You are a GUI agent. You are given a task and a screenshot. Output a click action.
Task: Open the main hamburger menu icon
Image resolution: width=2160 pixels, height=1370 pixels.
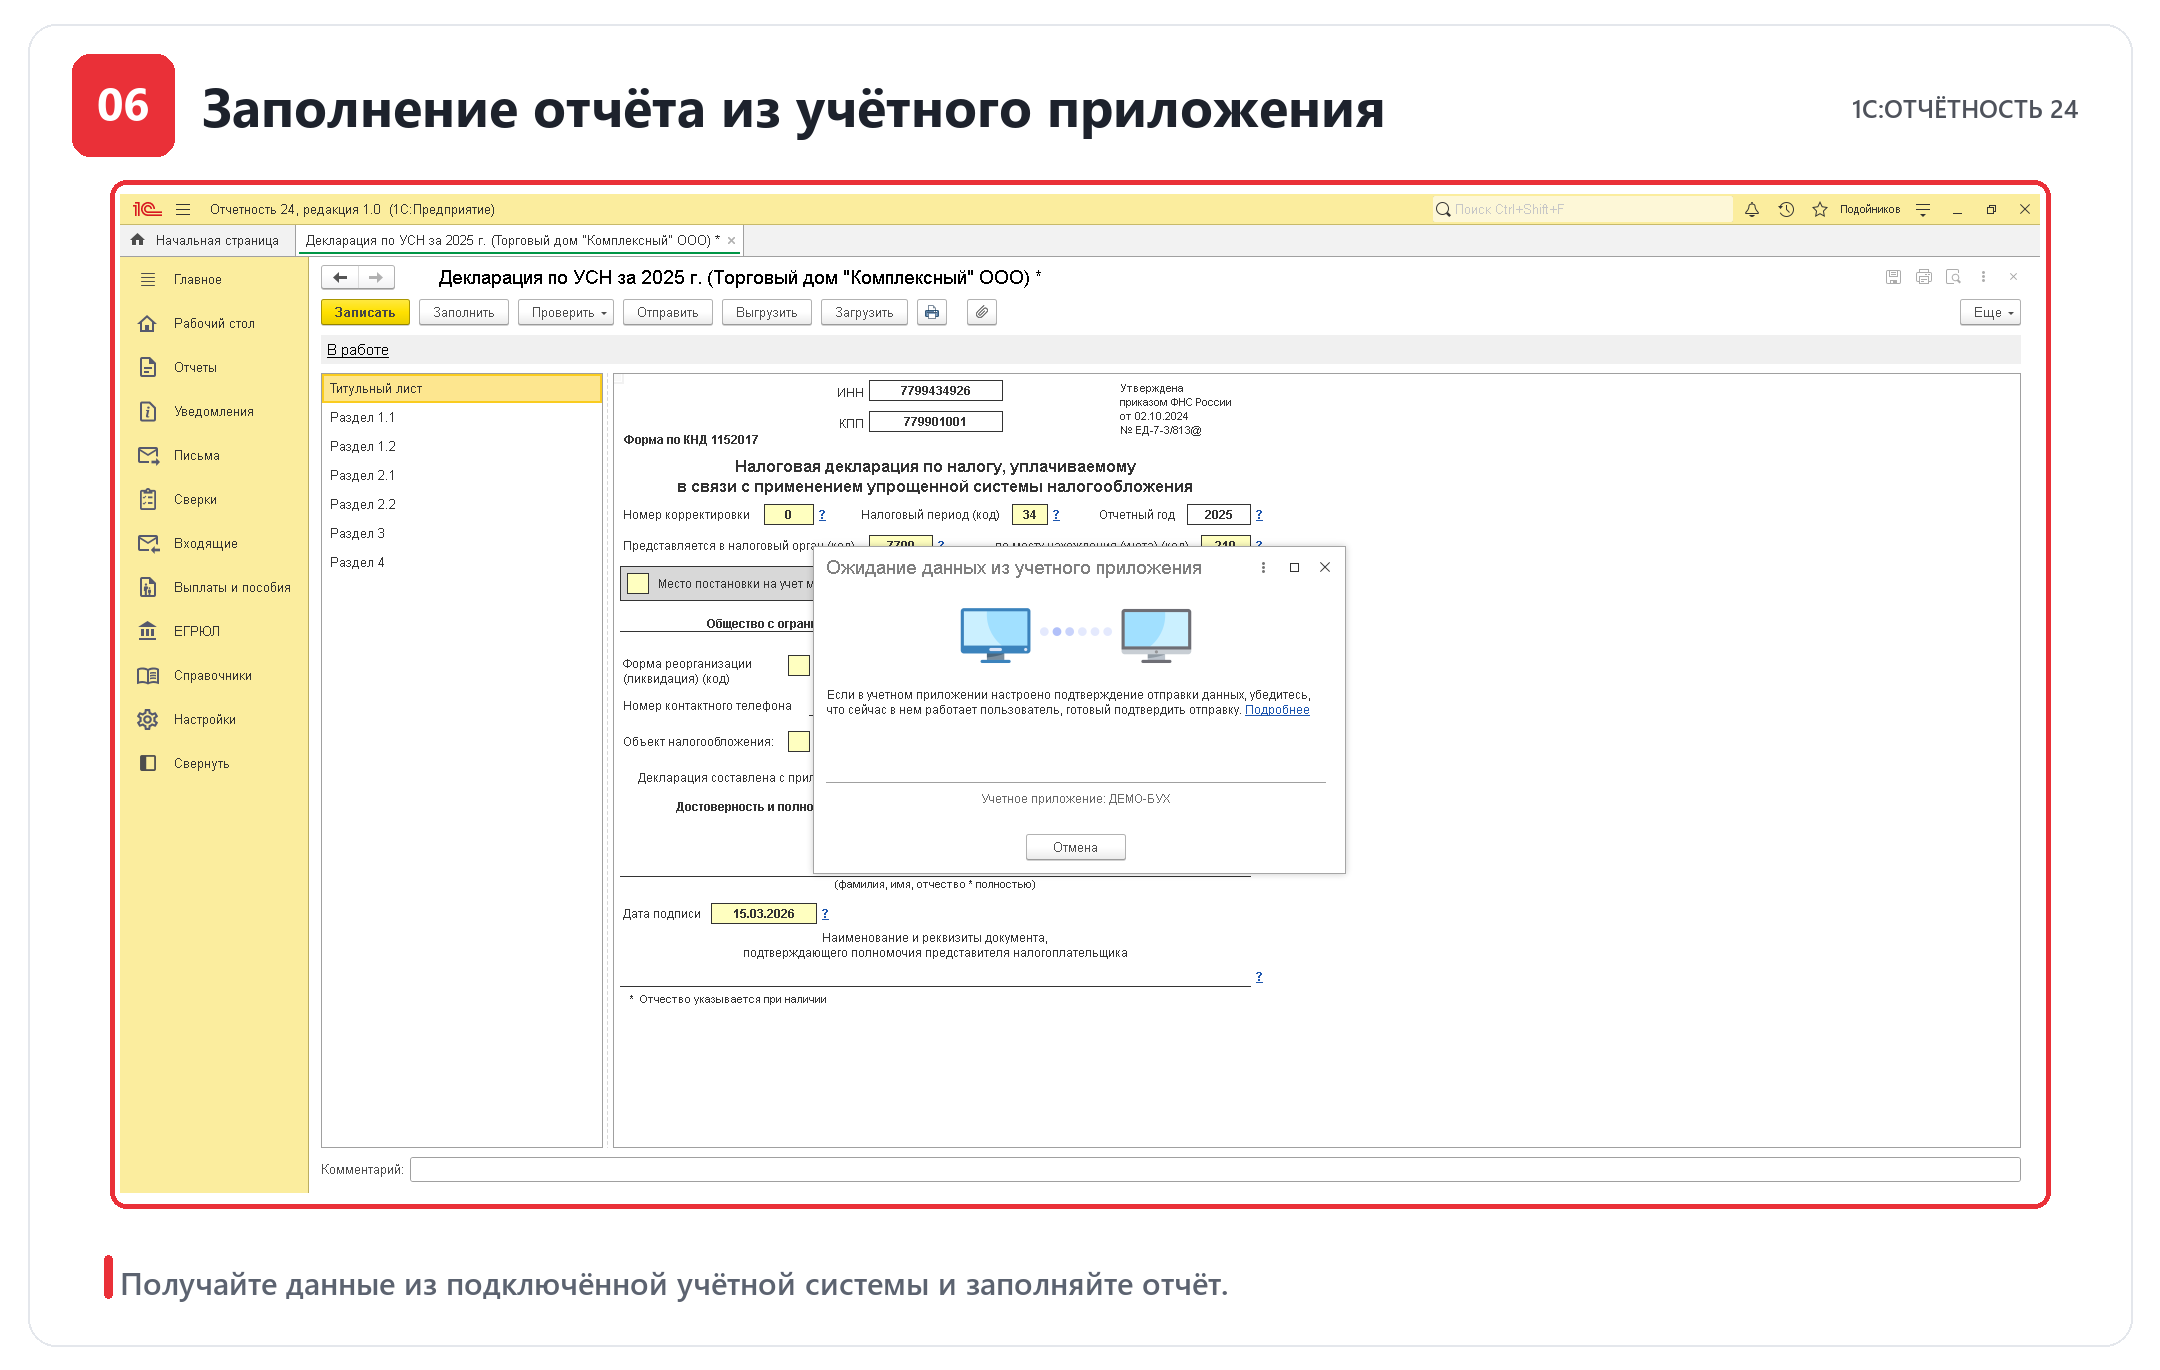183,209
